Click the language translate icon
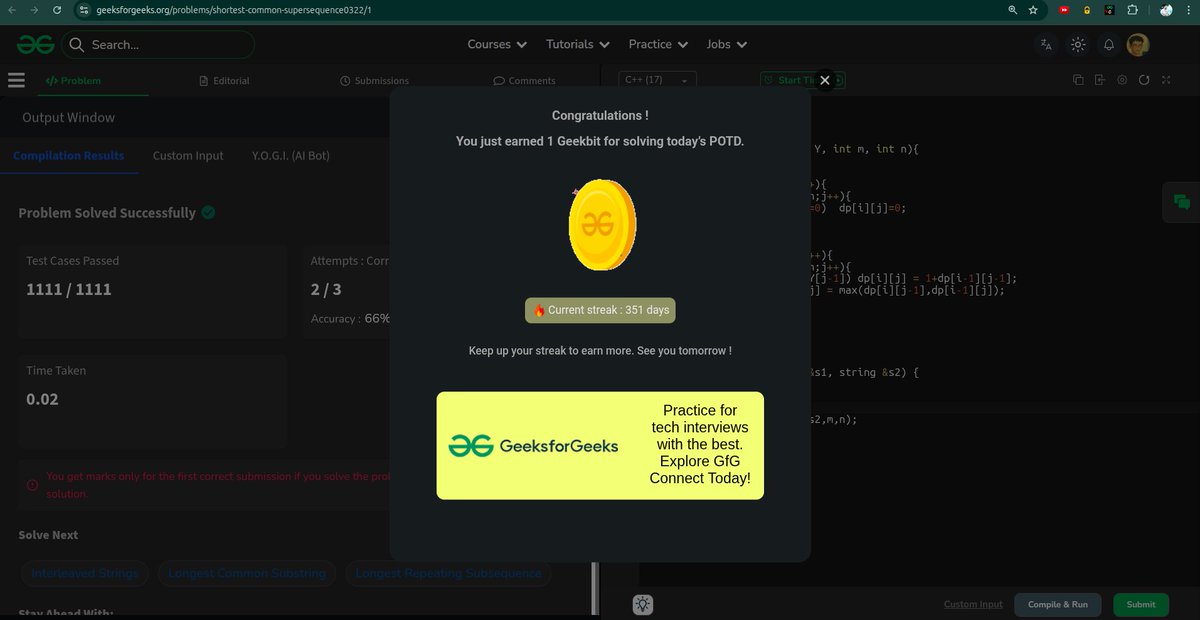 coord(1046,44)
